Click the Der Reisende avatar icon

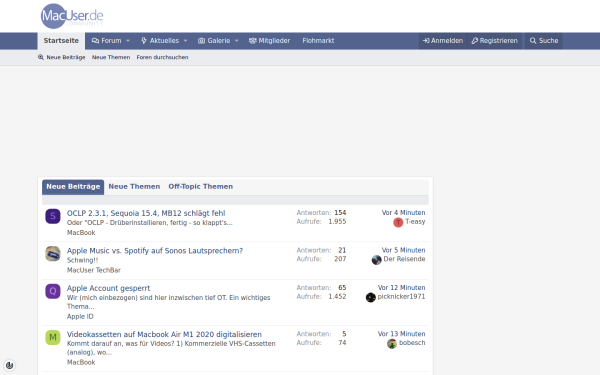(x=377, y=260)
